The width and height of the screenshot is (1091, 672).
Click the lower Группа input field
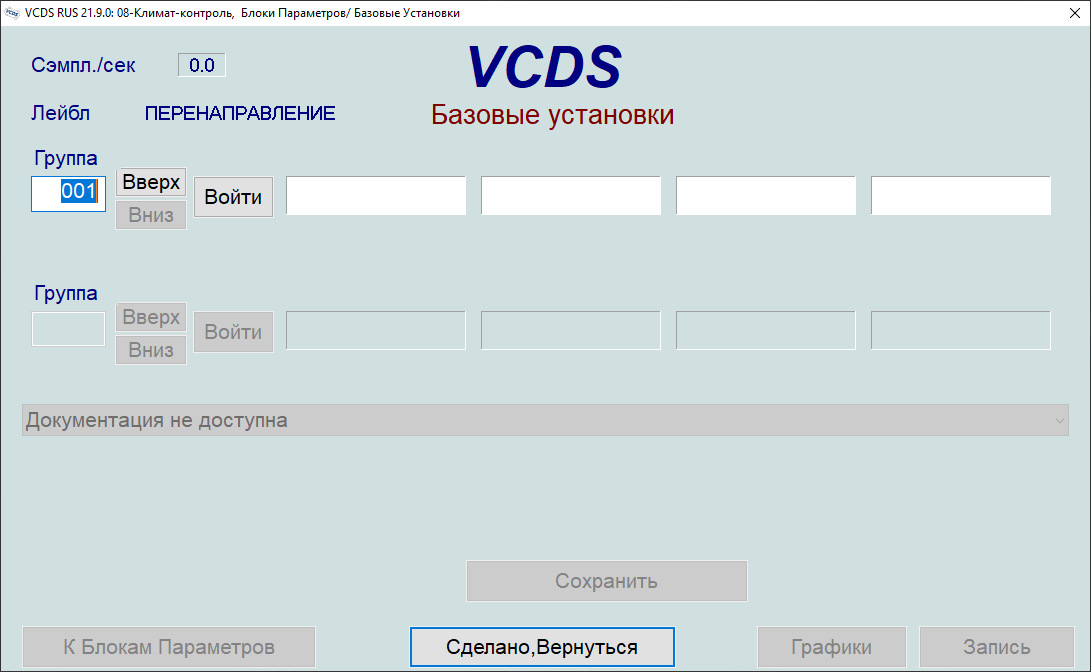click(x=68, y=329)
